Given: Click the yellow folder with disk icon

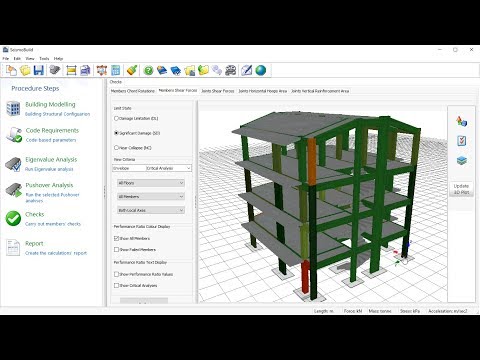Looking at the screenshot, I should click(x=189, y=70).
